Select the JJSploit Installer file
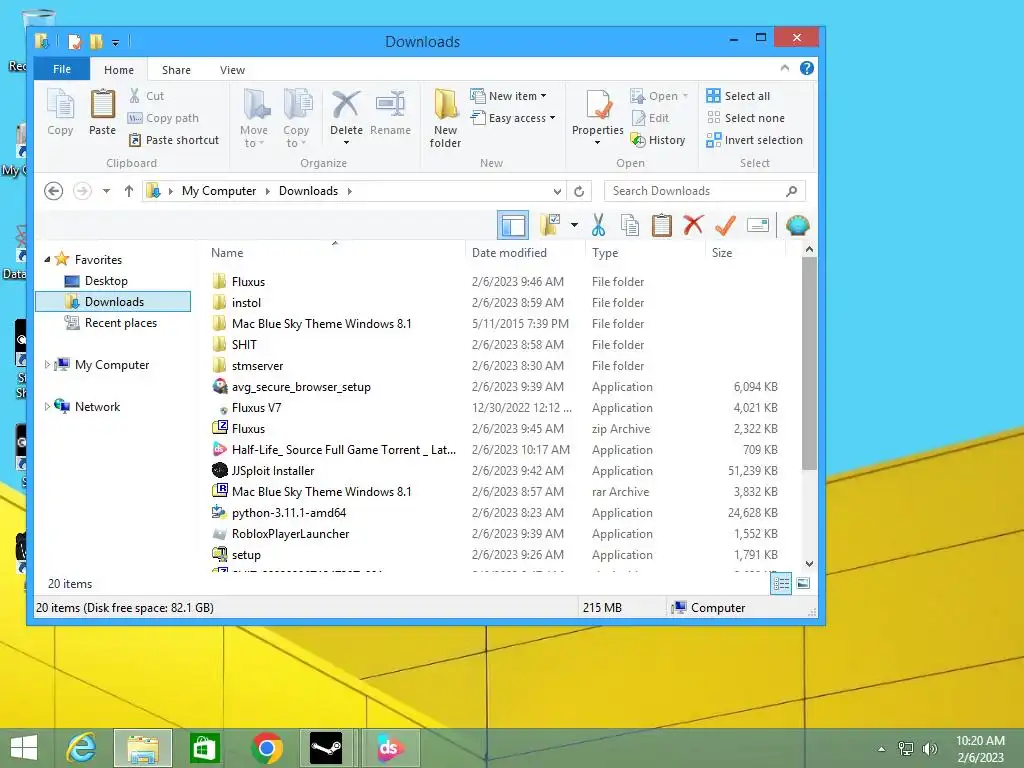This screenshot has width=1024, height=768. (273, 471)
